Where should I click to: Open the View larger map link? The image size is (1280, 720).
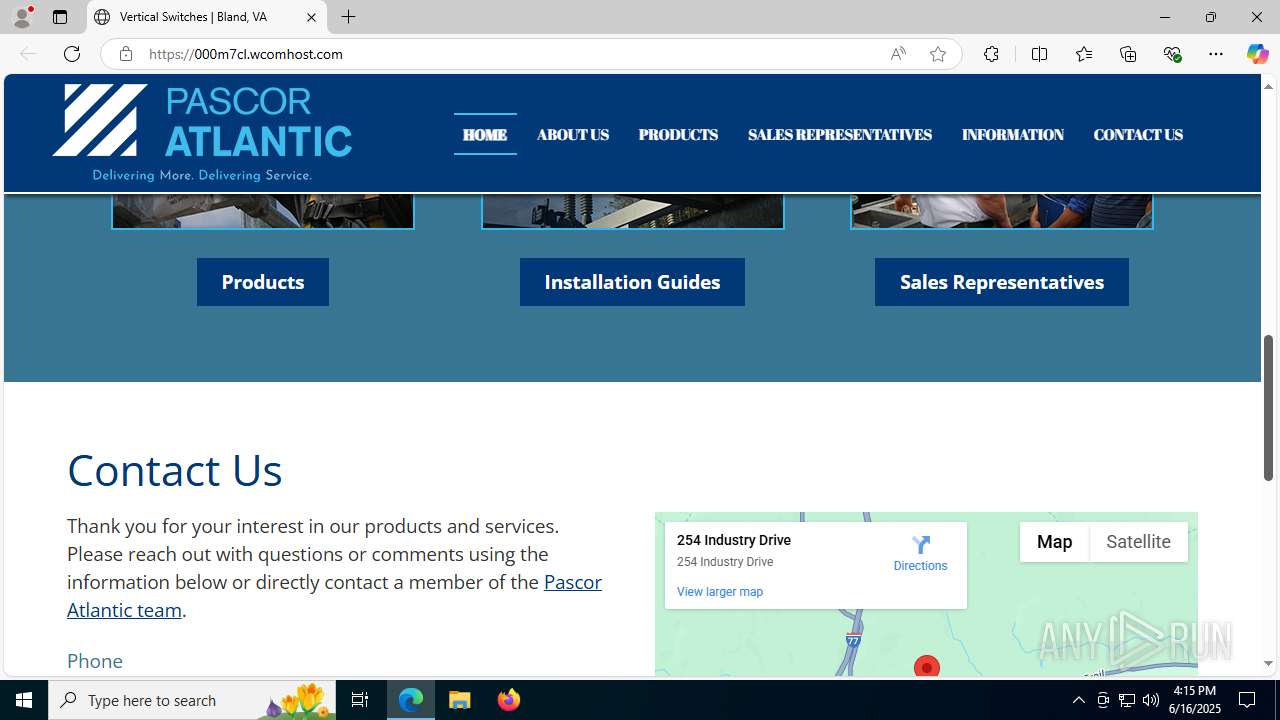point(720,592)
